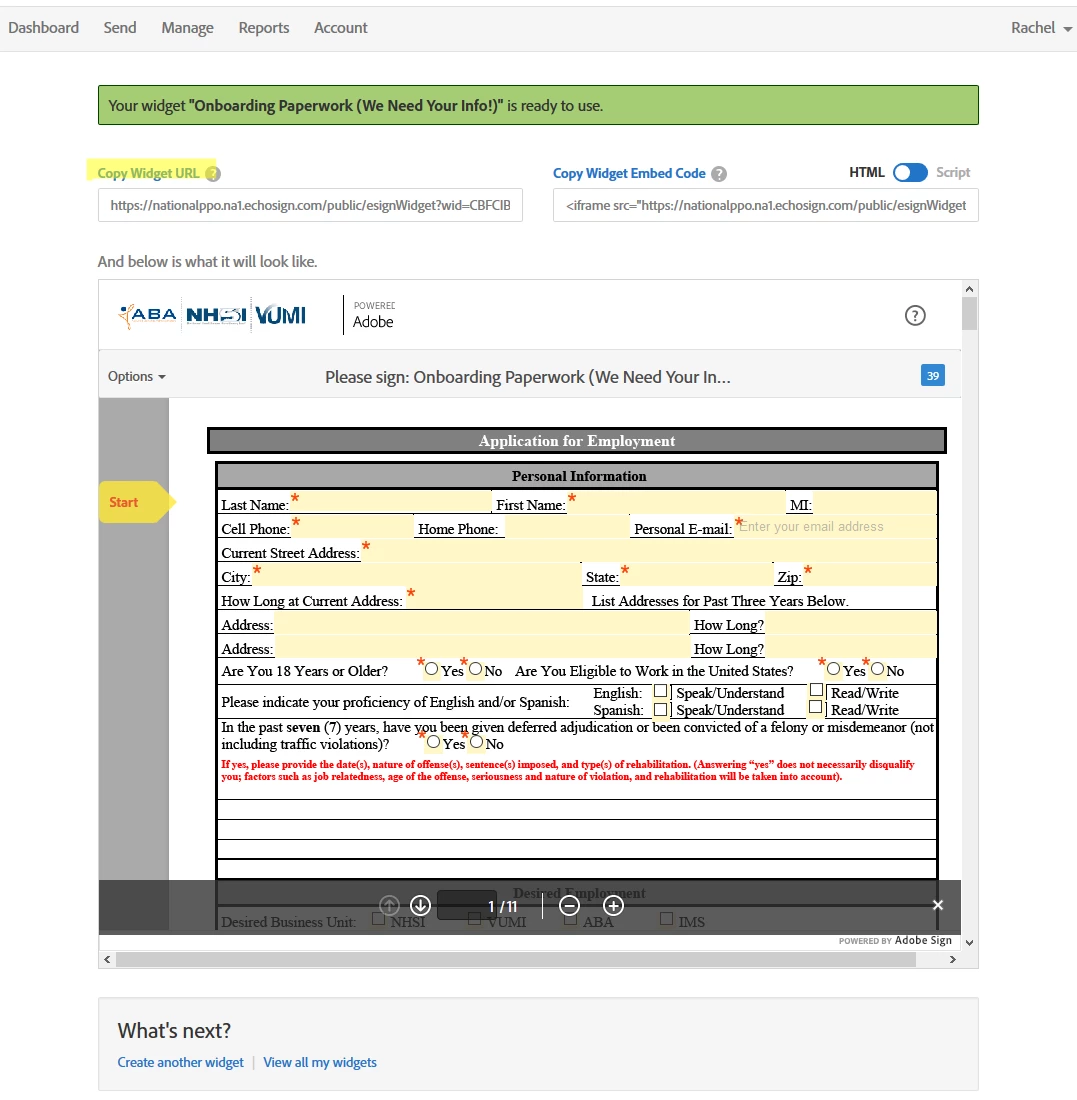
Task: Check English Read/Write box
Action: [x=816, y=690]
